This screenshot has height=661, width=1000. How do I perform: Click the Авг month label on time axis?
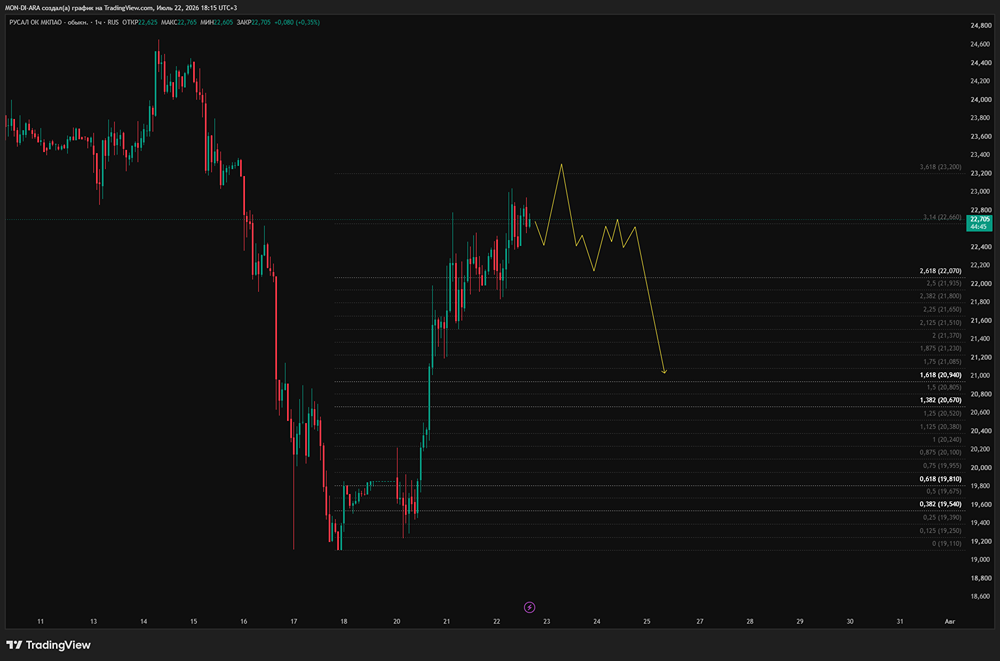pyautogui.click(x=949, y=621)
